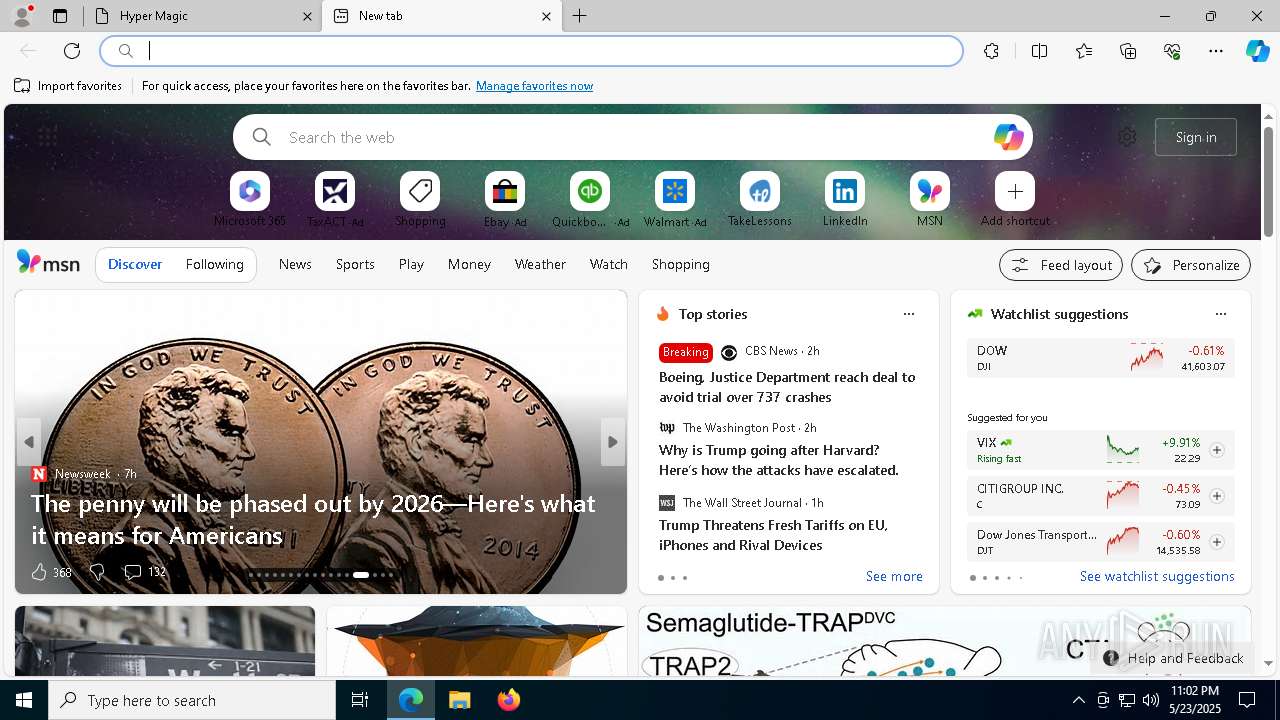Viewport: 1280px width, 720px height.
Task: Open Windows Start menu
Action: click(x=24, y=700)
